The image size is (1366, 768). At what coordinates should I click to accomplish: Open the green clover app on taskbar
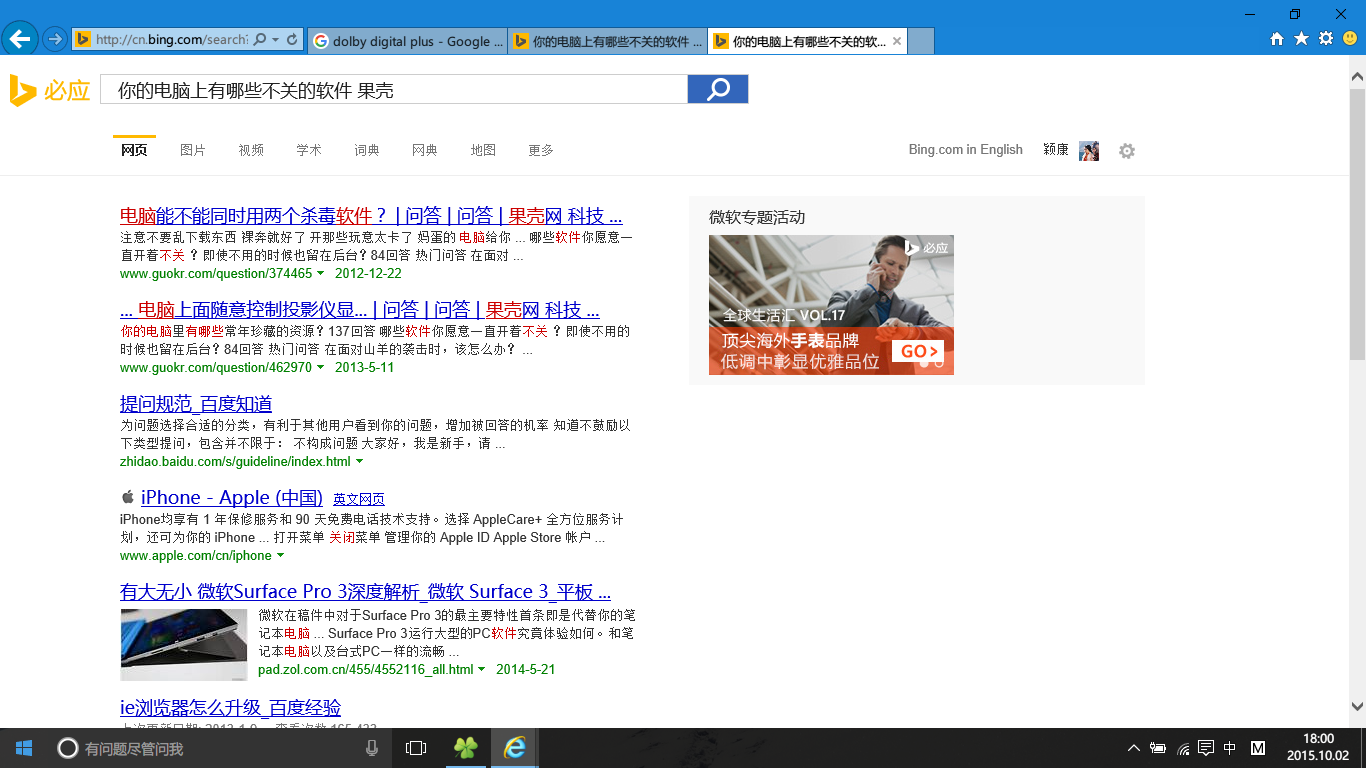click(x=465, y=748)
